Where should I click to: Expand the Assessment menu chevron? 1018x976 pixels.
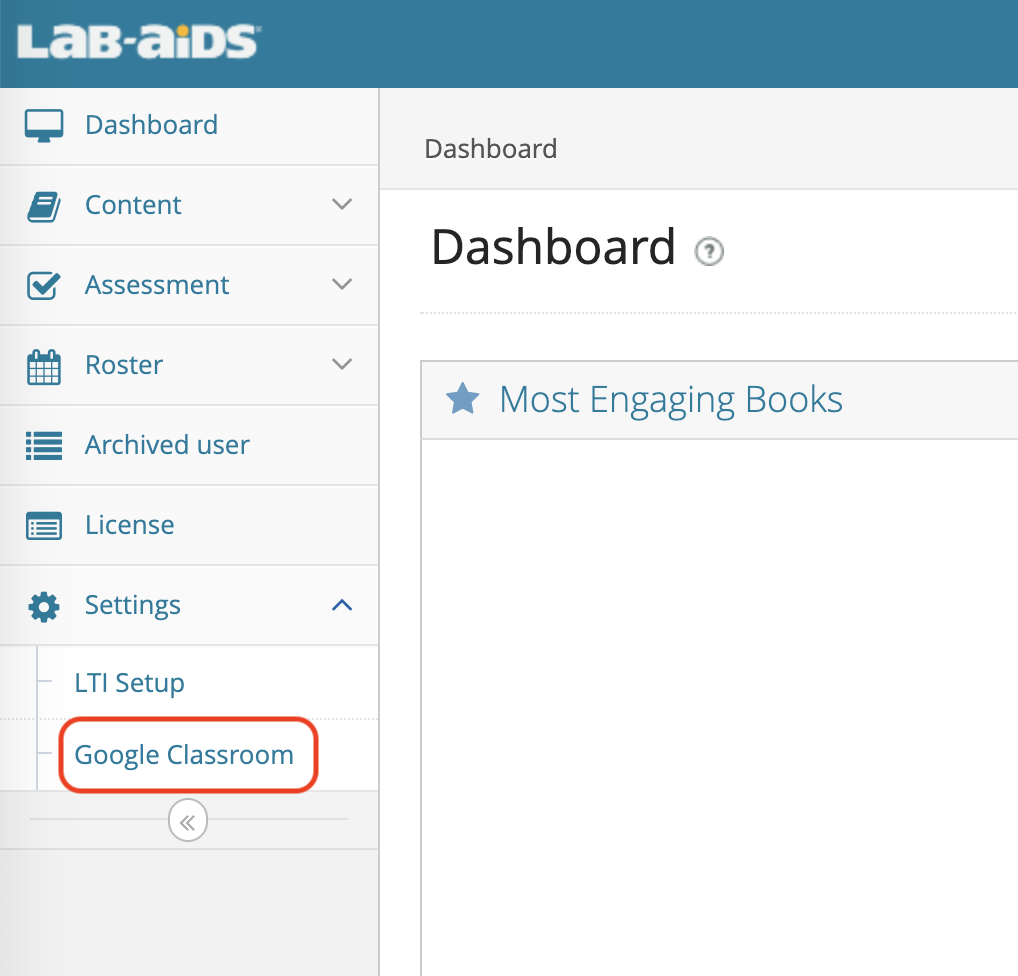click(341, 284)
